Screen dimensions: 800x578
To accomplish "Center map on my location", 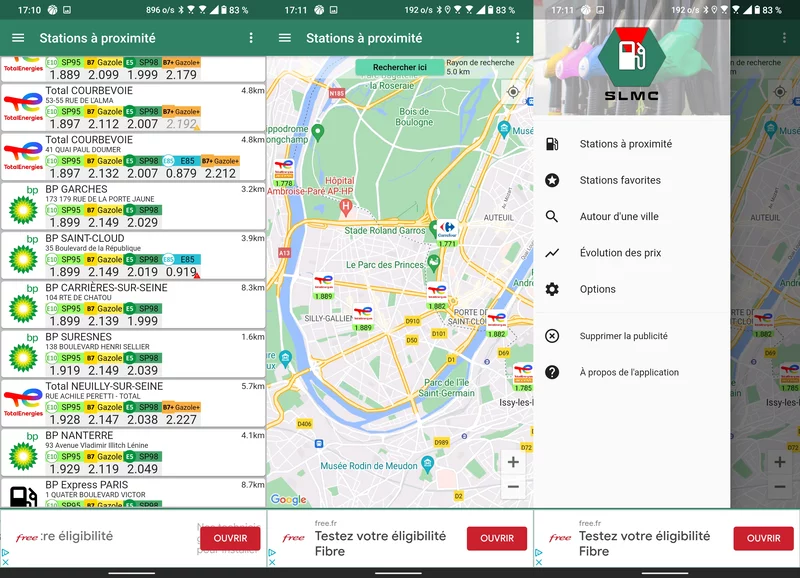I will coord(513,92).
